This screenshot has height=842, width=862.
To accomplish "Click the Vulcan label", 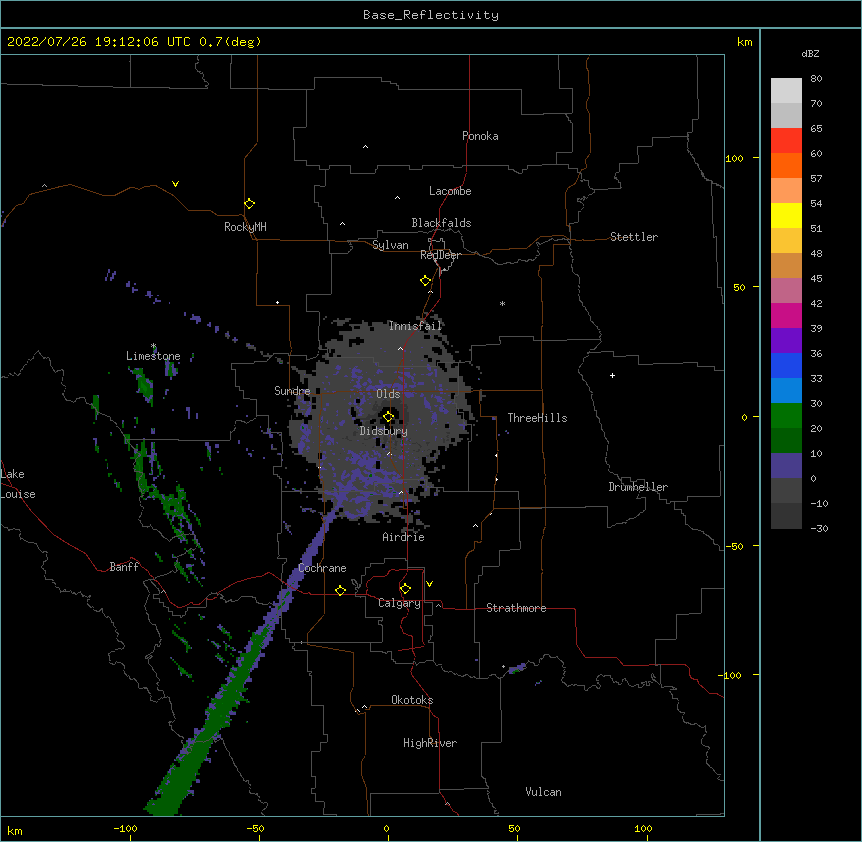I will point(543,792).
